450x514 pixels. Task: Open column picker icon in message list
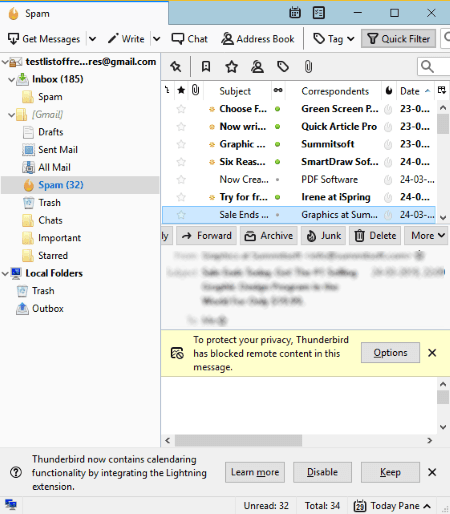[x=442, y=90]
